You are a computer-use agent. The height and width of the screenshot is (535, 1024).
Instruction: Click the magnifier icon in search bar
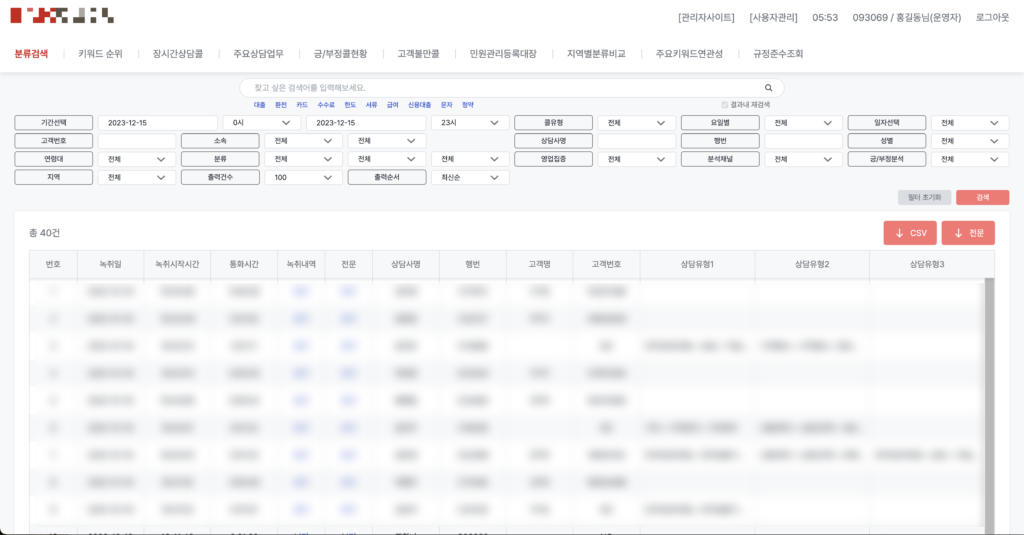[768, 88]
